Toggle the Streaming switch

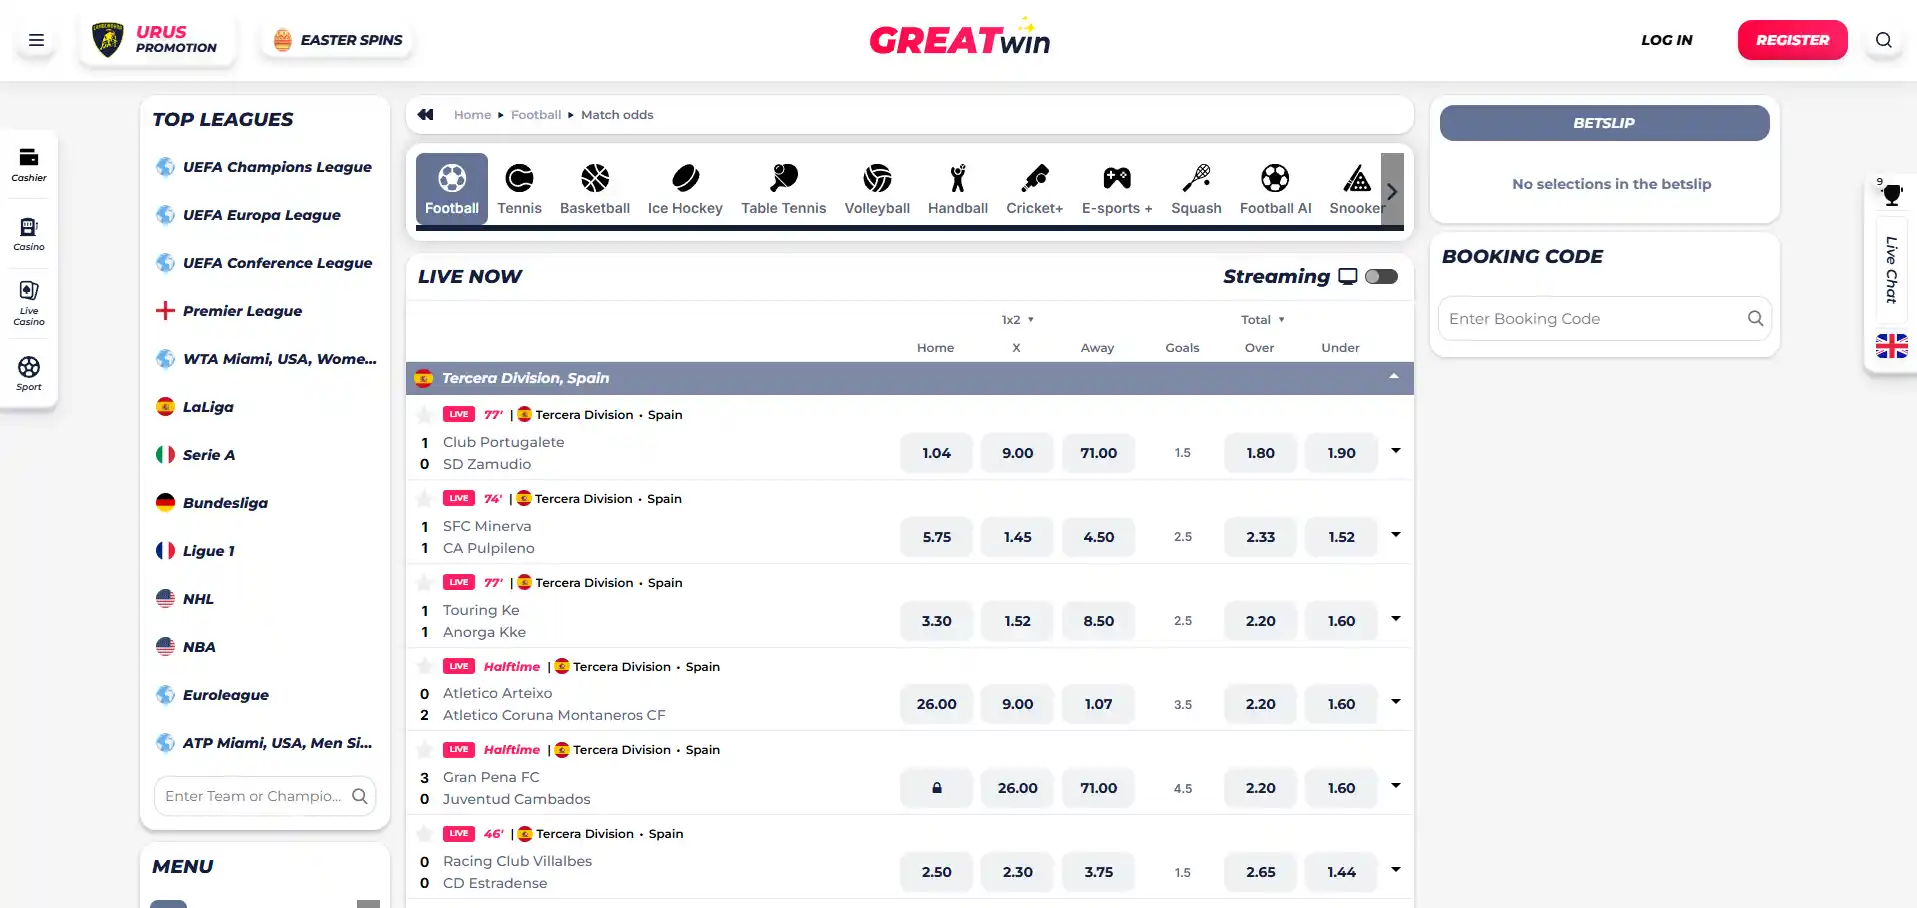(x=1381, y=276)
